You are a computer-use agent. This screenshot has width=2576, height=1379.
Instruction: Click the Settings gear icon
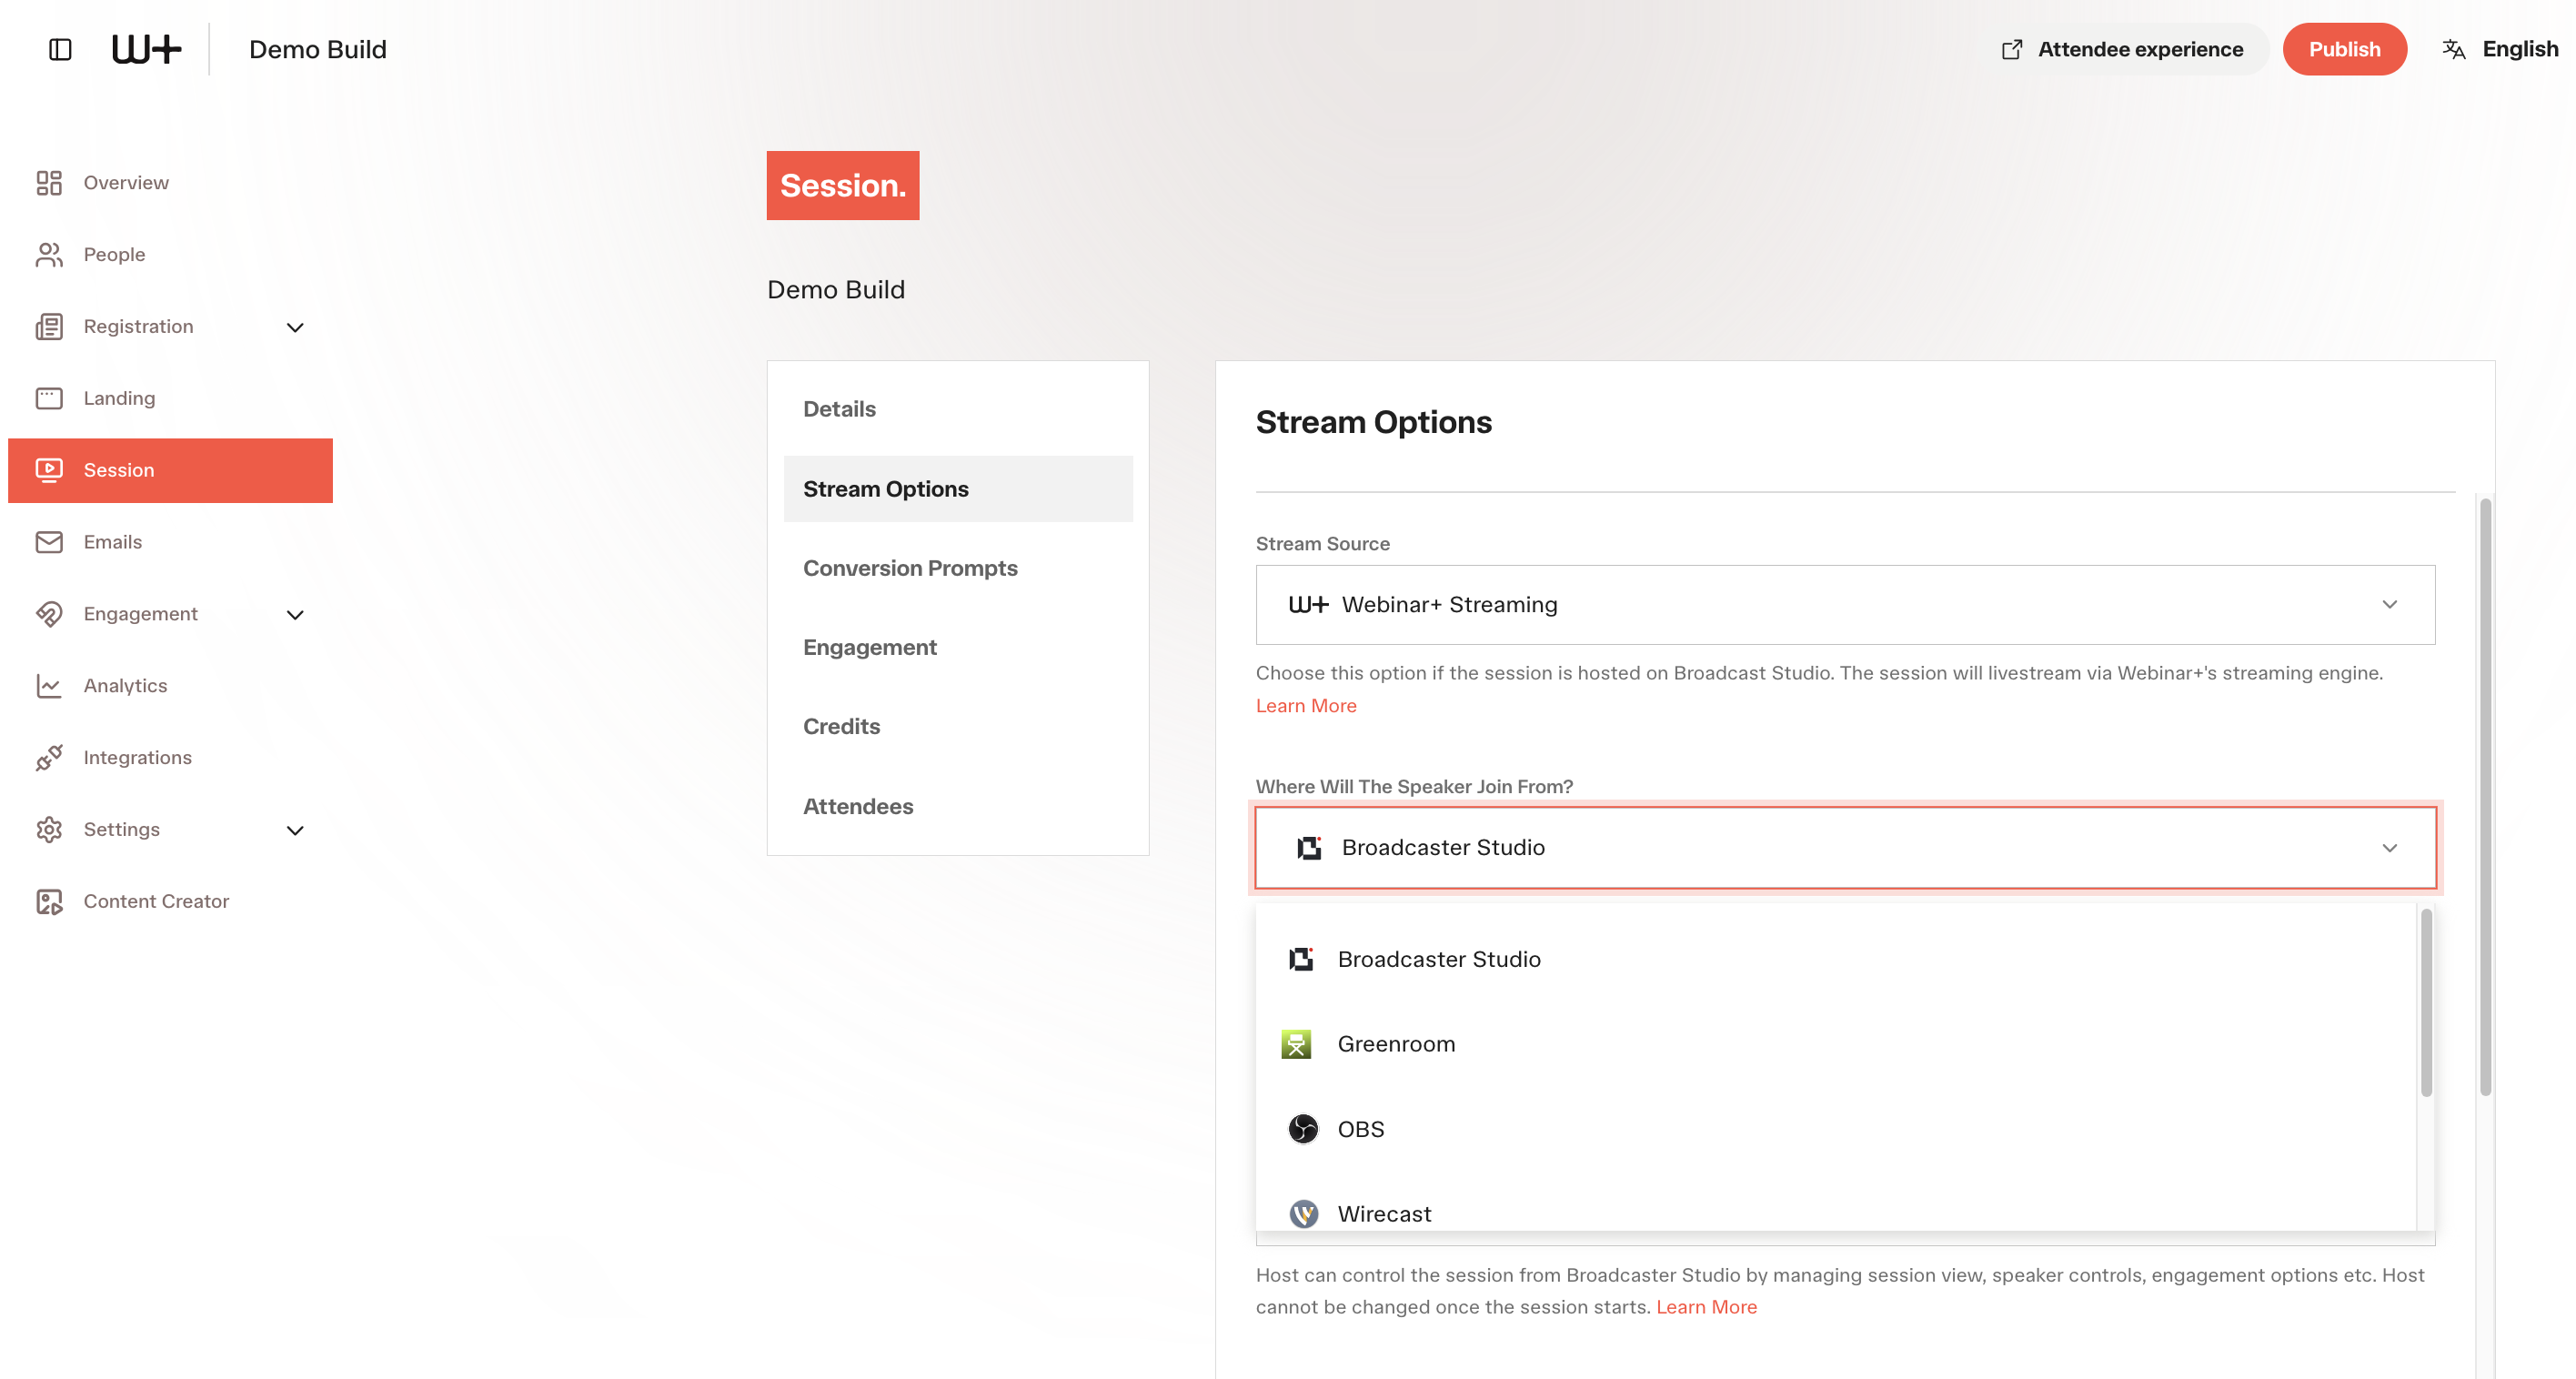pos(49,830)
